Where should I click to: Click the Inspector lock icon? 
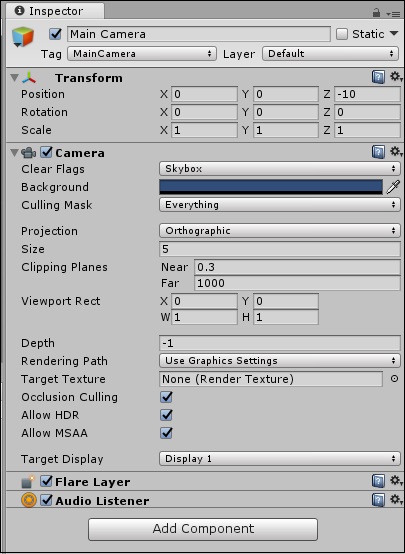376,13
